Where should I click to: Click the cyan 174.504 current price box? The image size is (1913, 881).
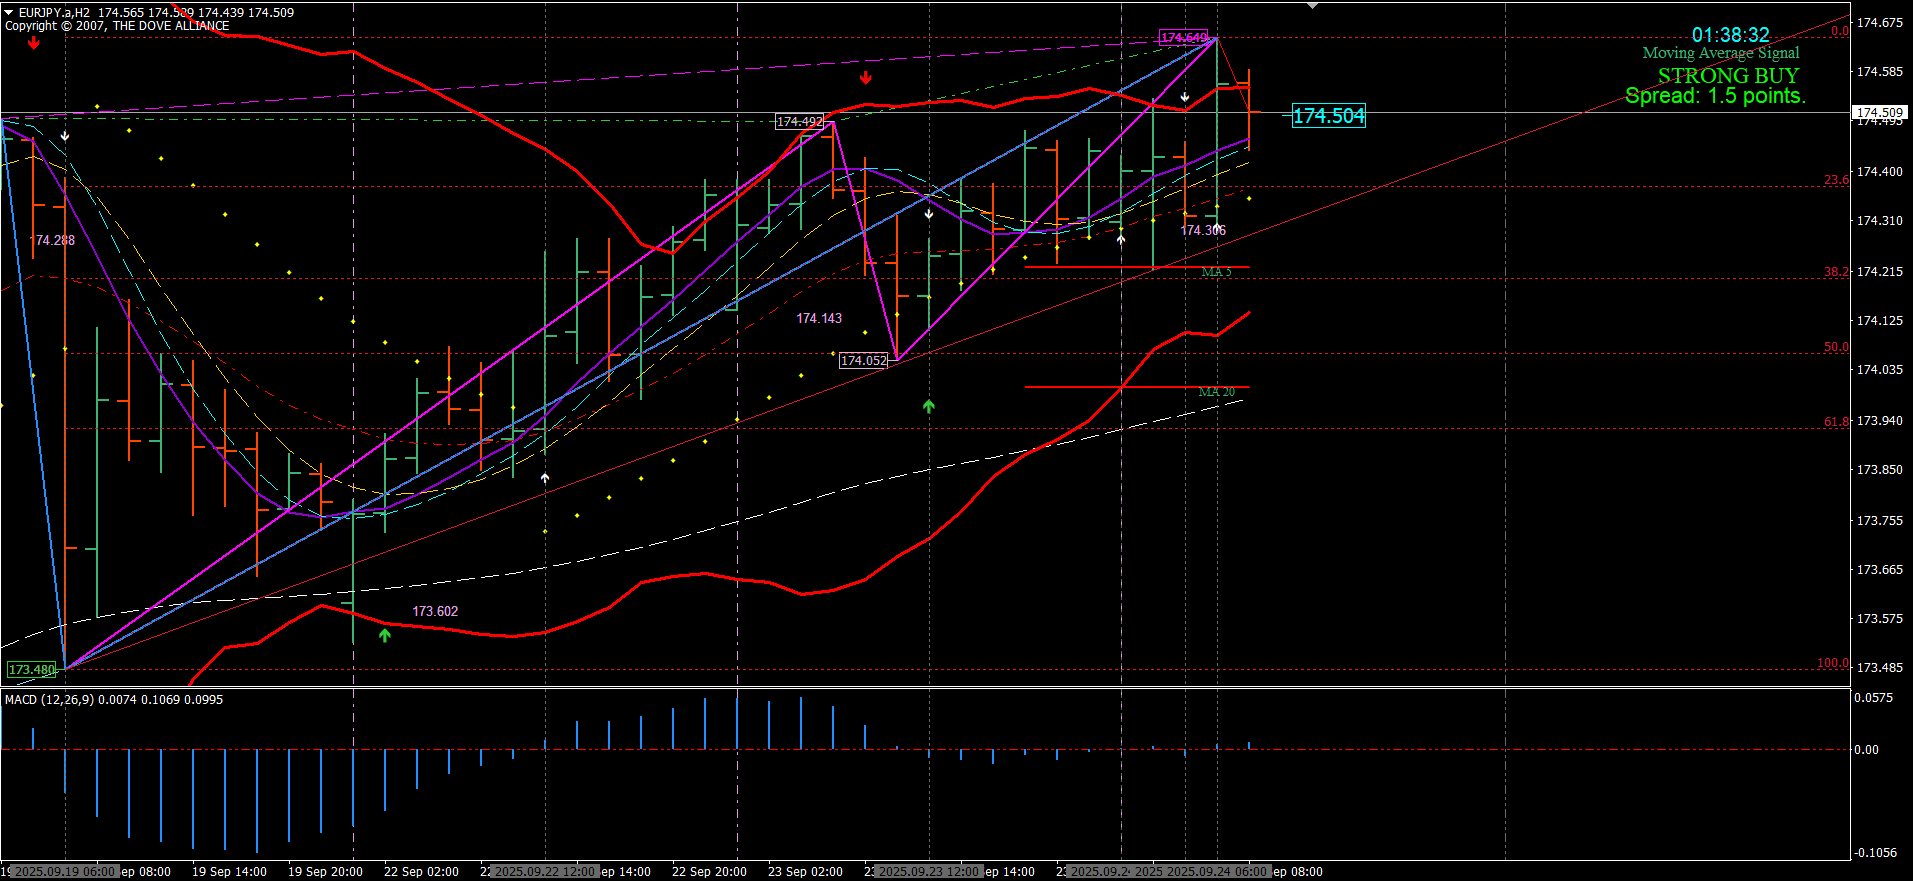(x=1328, y=116)
